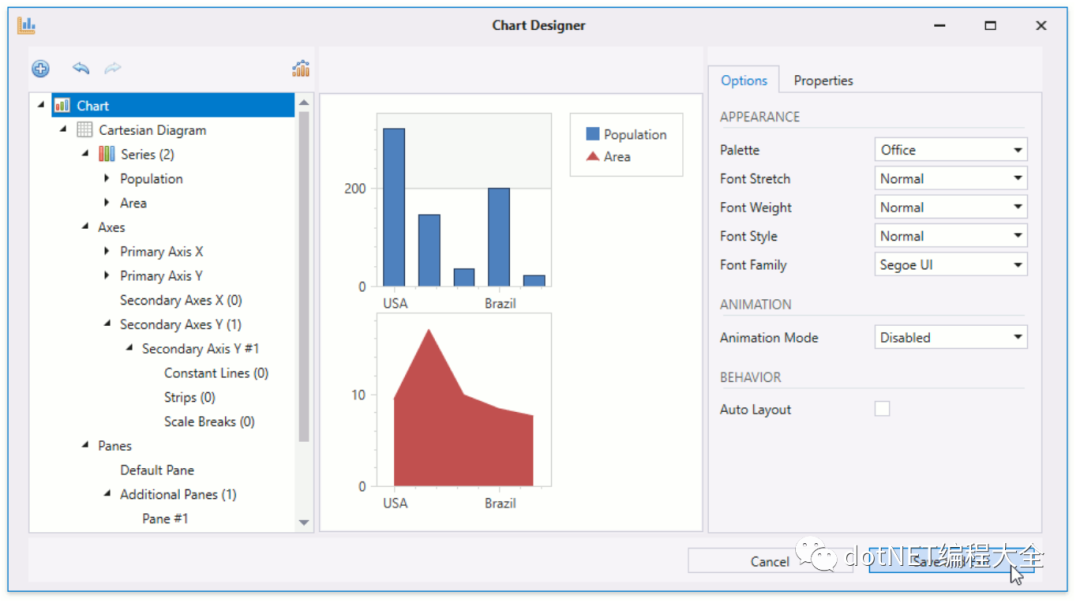1080x603 pixels.
Task: Switch to the Properties tab
Action: (x=826, y=80)
